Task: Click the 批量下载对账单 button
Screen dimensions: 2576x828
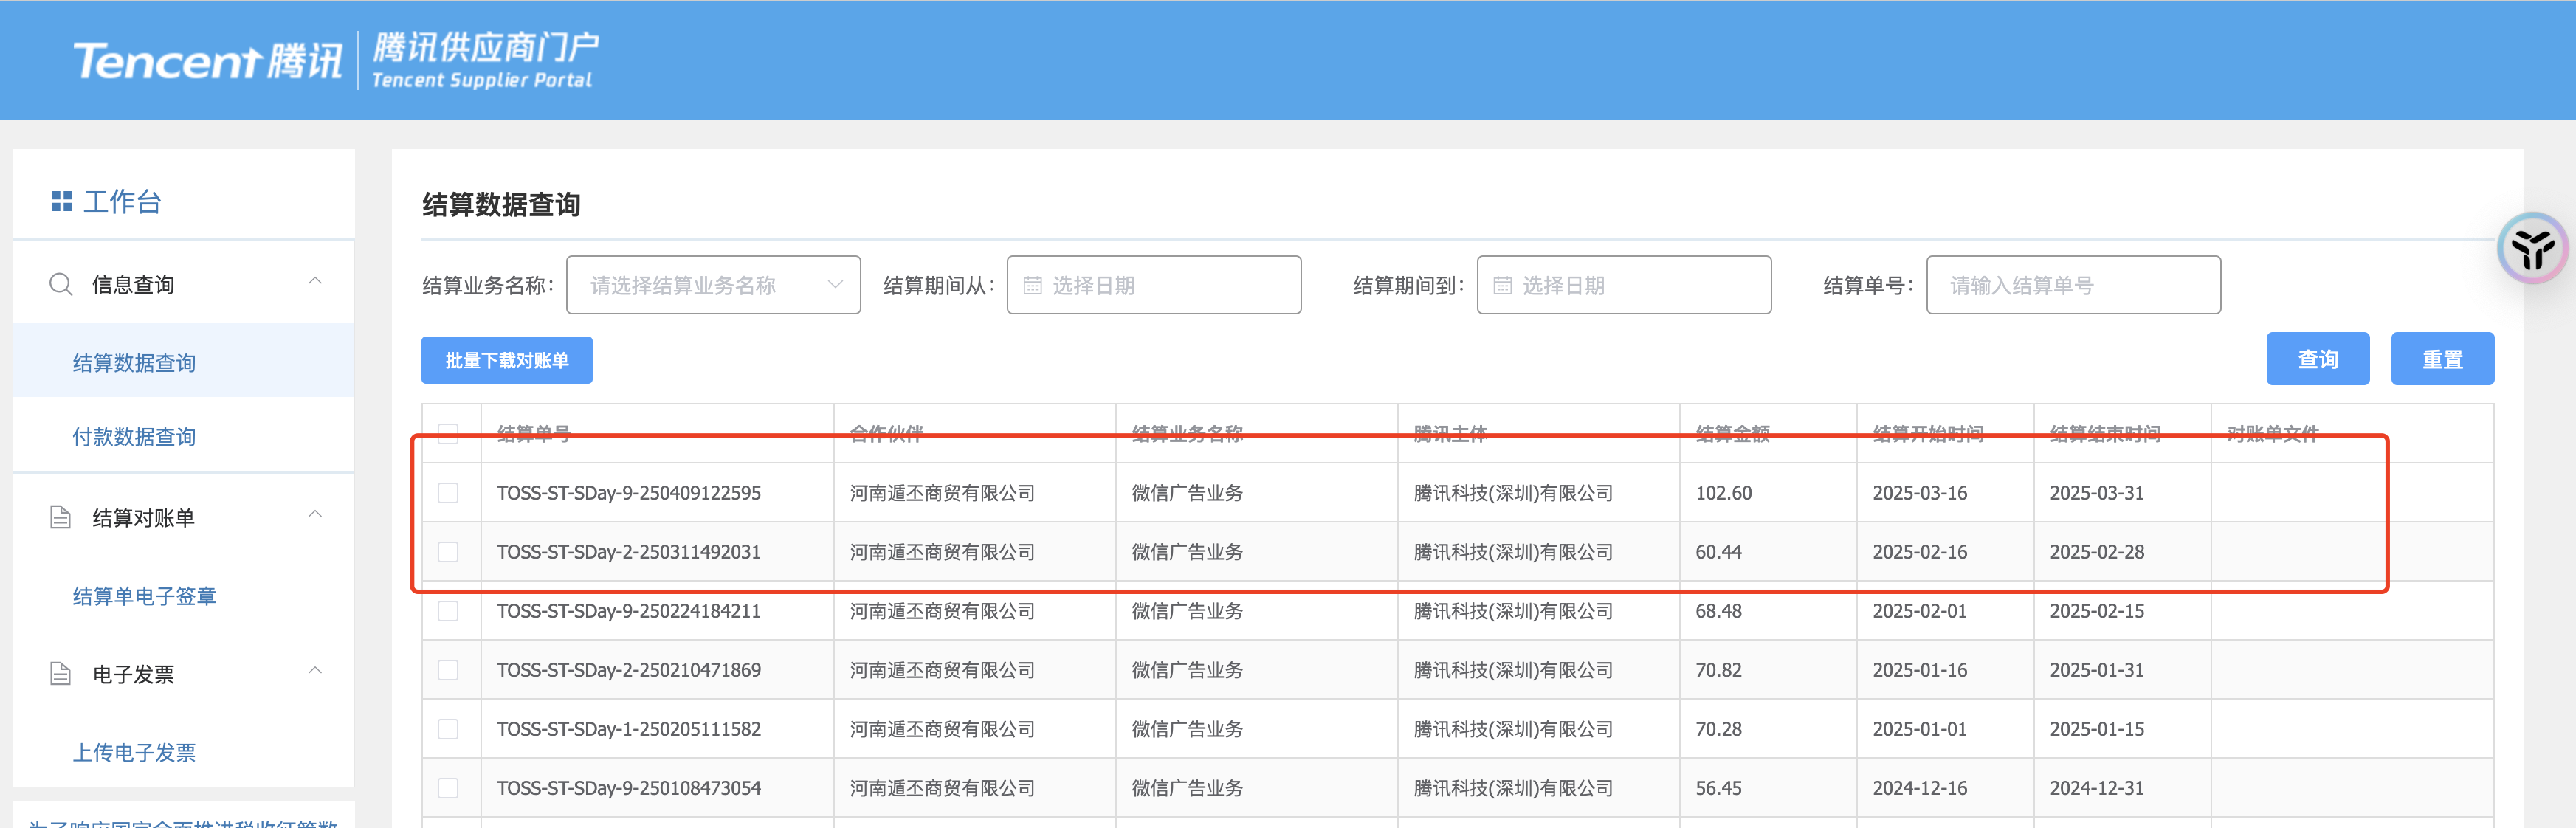Action: pyautogui.click(x=506, y=360)
